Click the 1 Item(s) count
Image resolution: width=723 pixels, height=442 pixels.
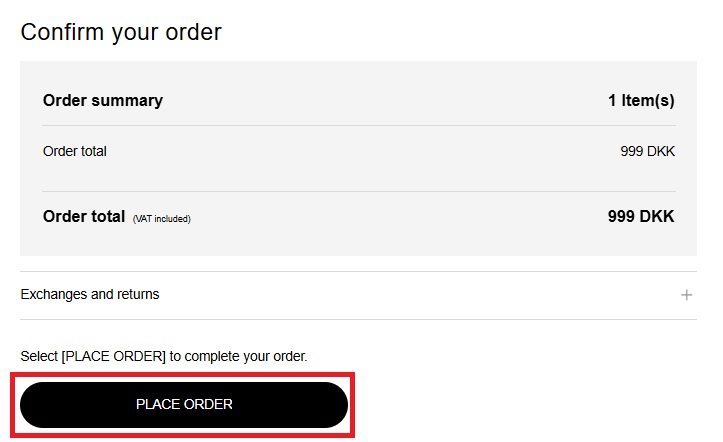click(641, 100)
